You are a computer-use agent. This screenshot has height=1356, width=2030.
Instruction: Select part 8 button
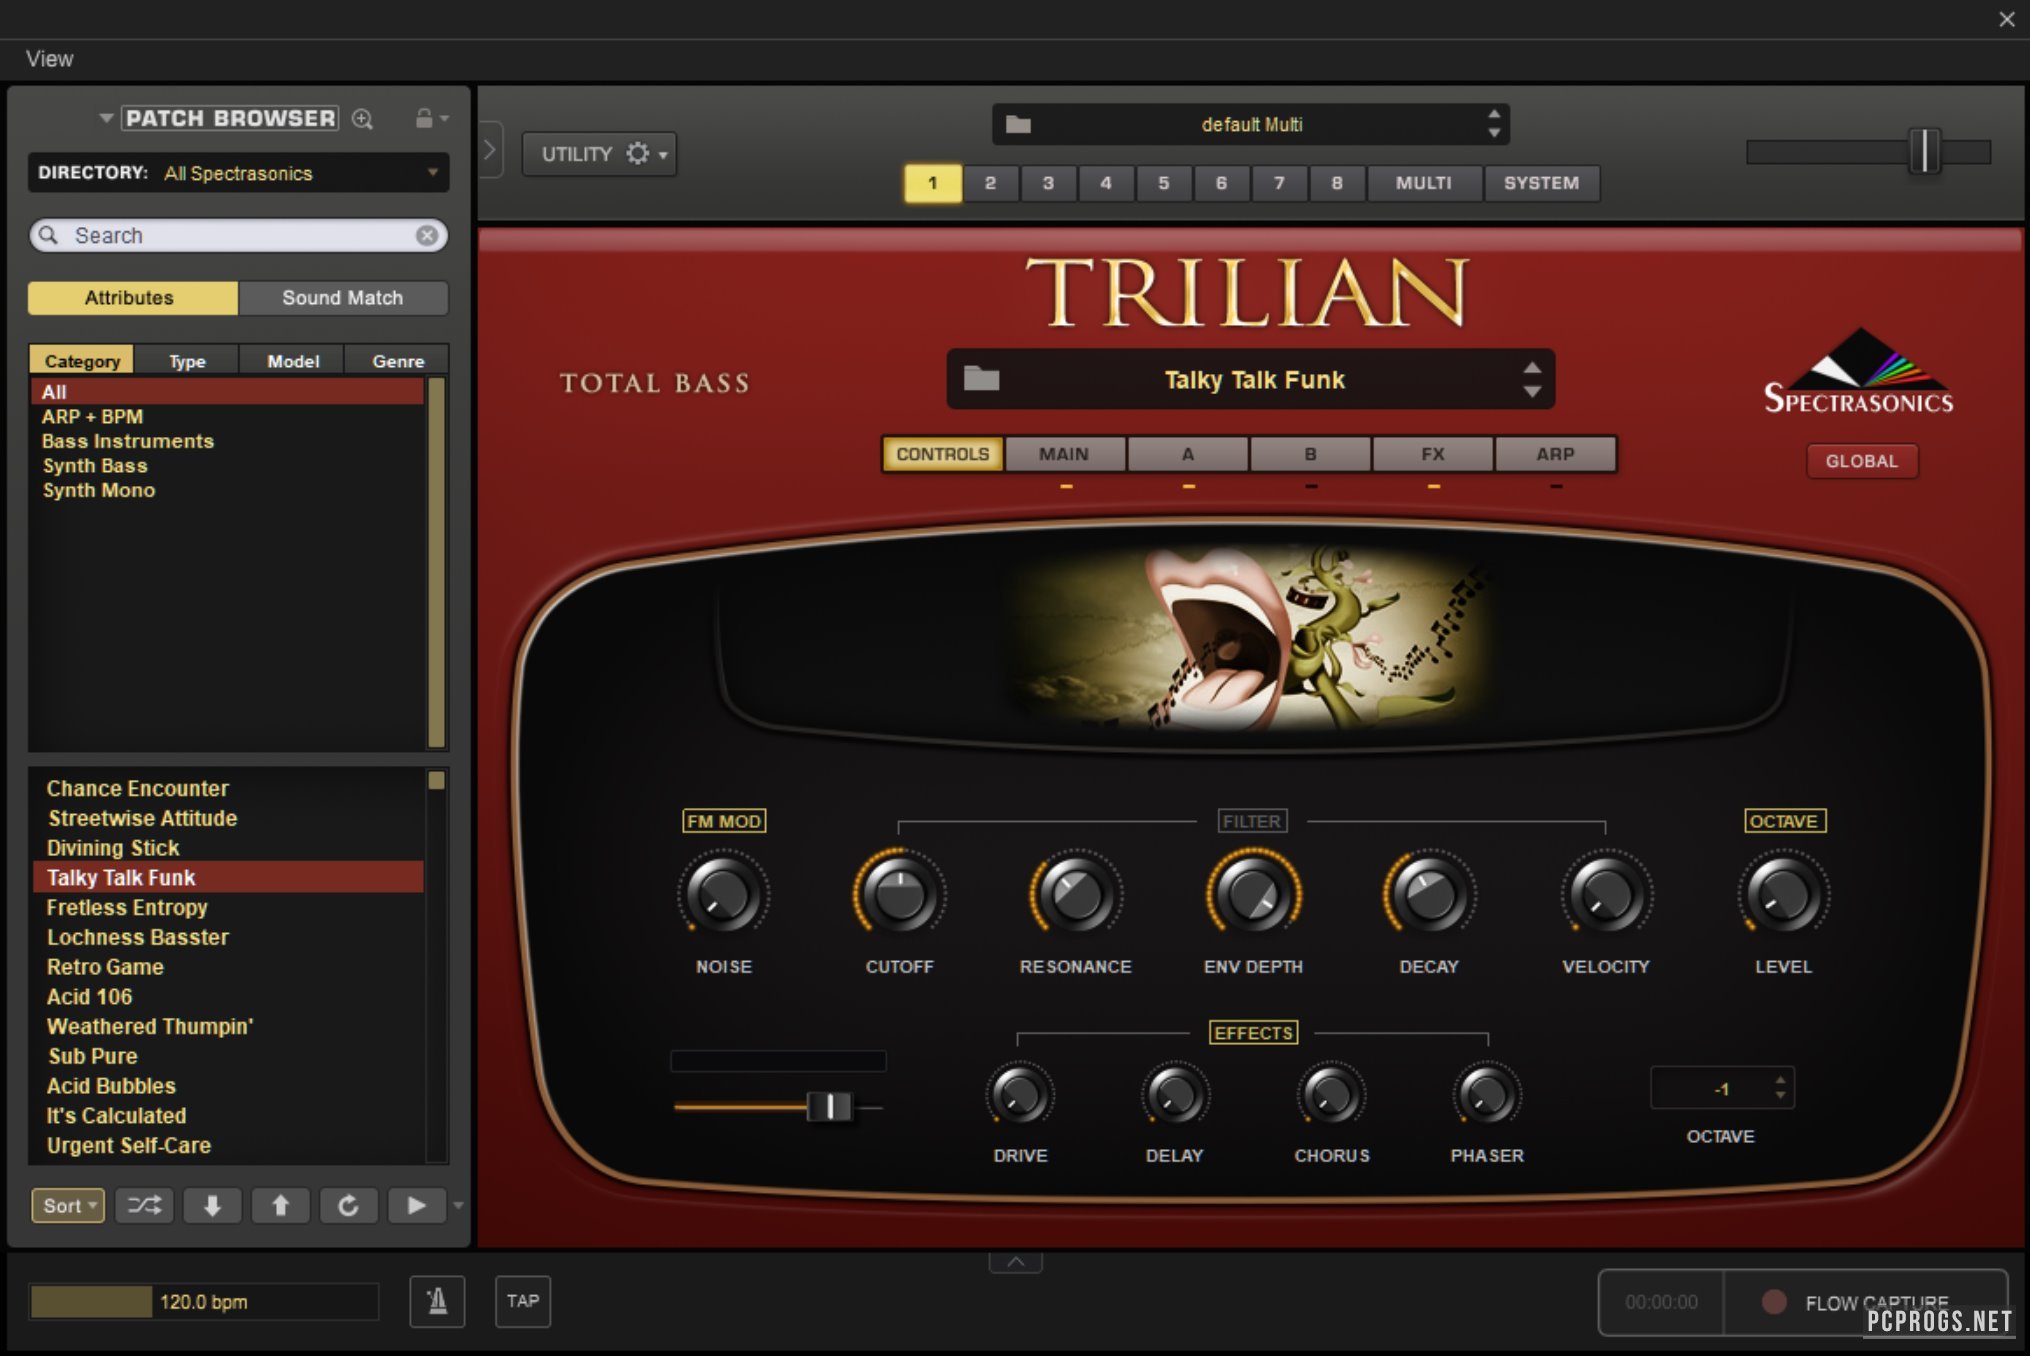1337,183
